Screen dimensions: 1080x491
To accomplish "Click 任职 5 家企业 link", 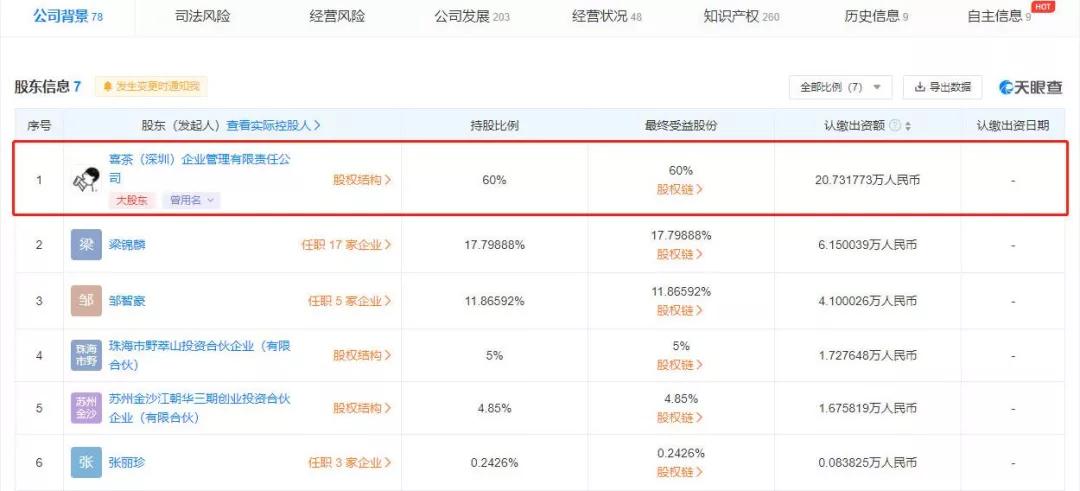I will (x=349, y=301).
